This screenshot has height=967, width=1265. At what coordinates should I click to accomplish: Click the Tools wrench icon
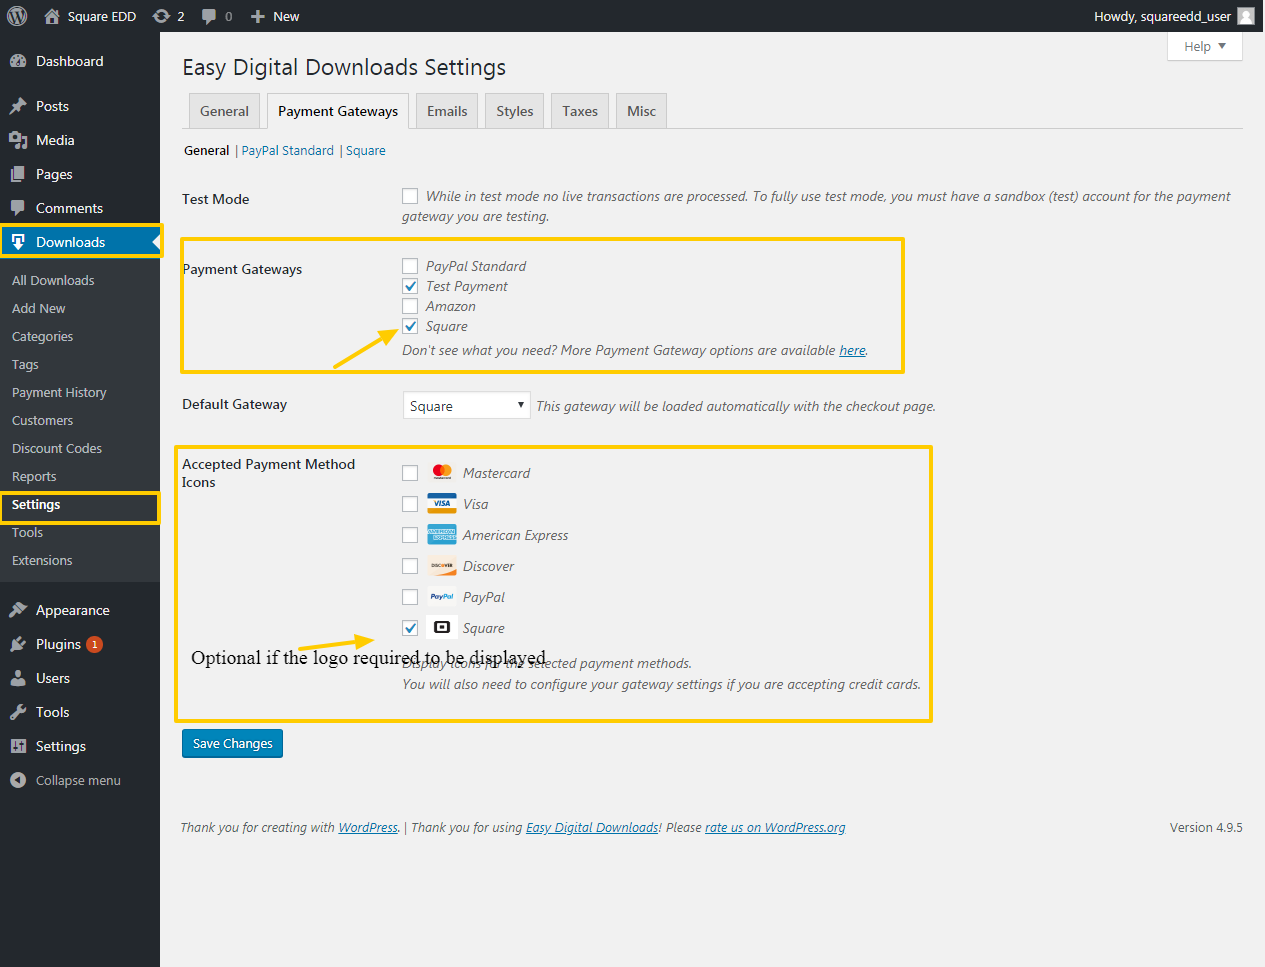coord(18,712)
